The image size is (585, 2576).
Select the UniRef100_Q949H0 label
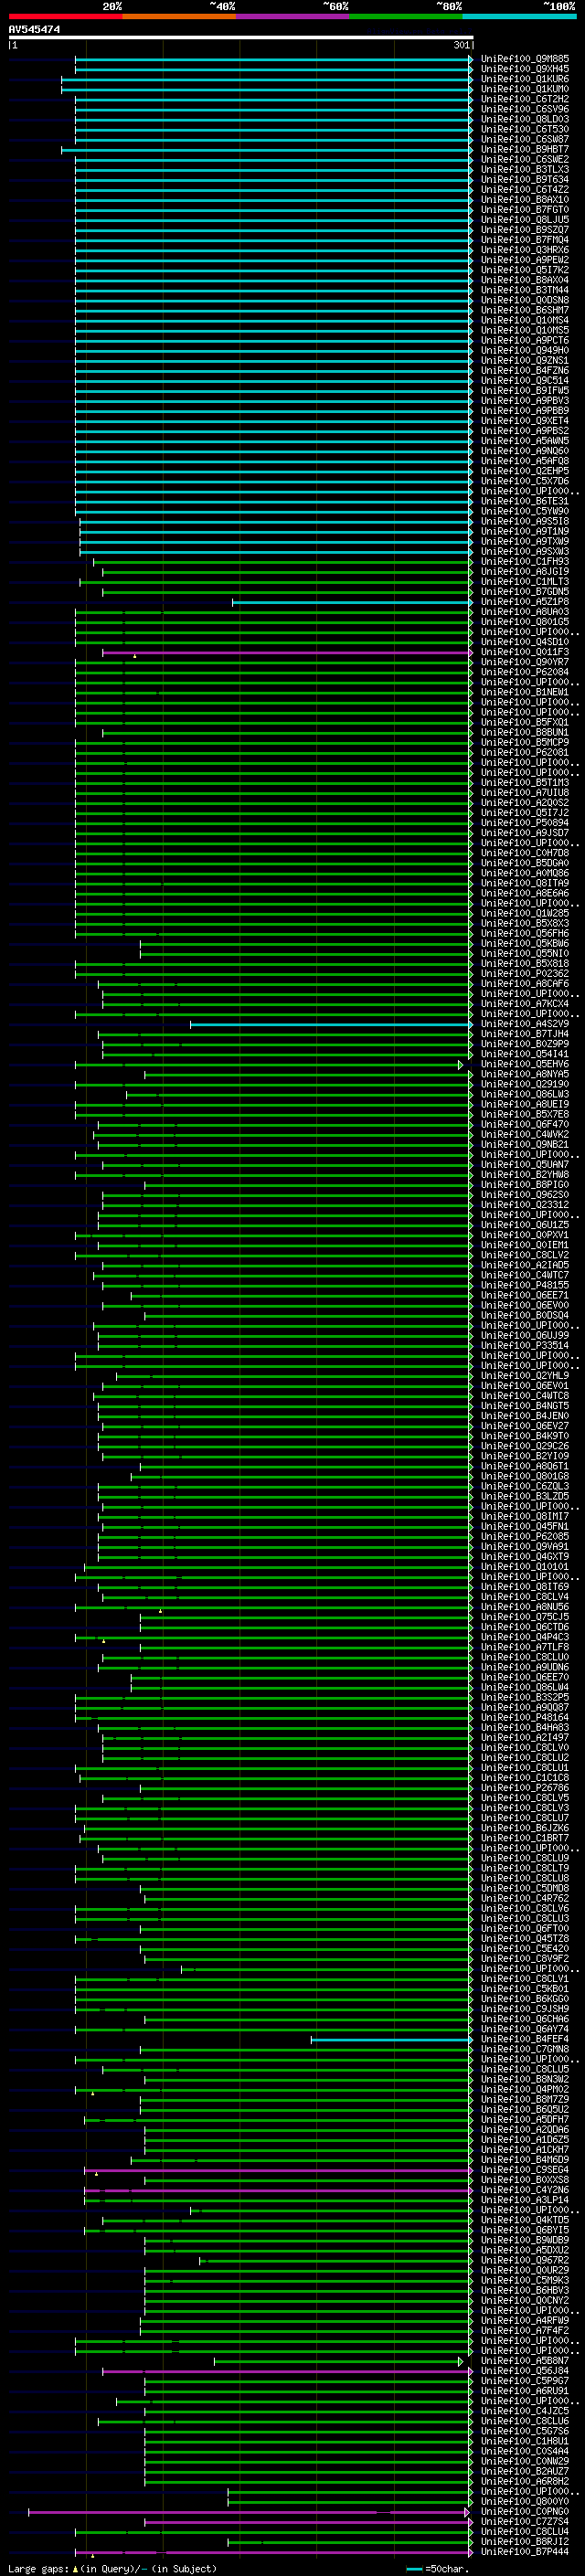point(524,351)
